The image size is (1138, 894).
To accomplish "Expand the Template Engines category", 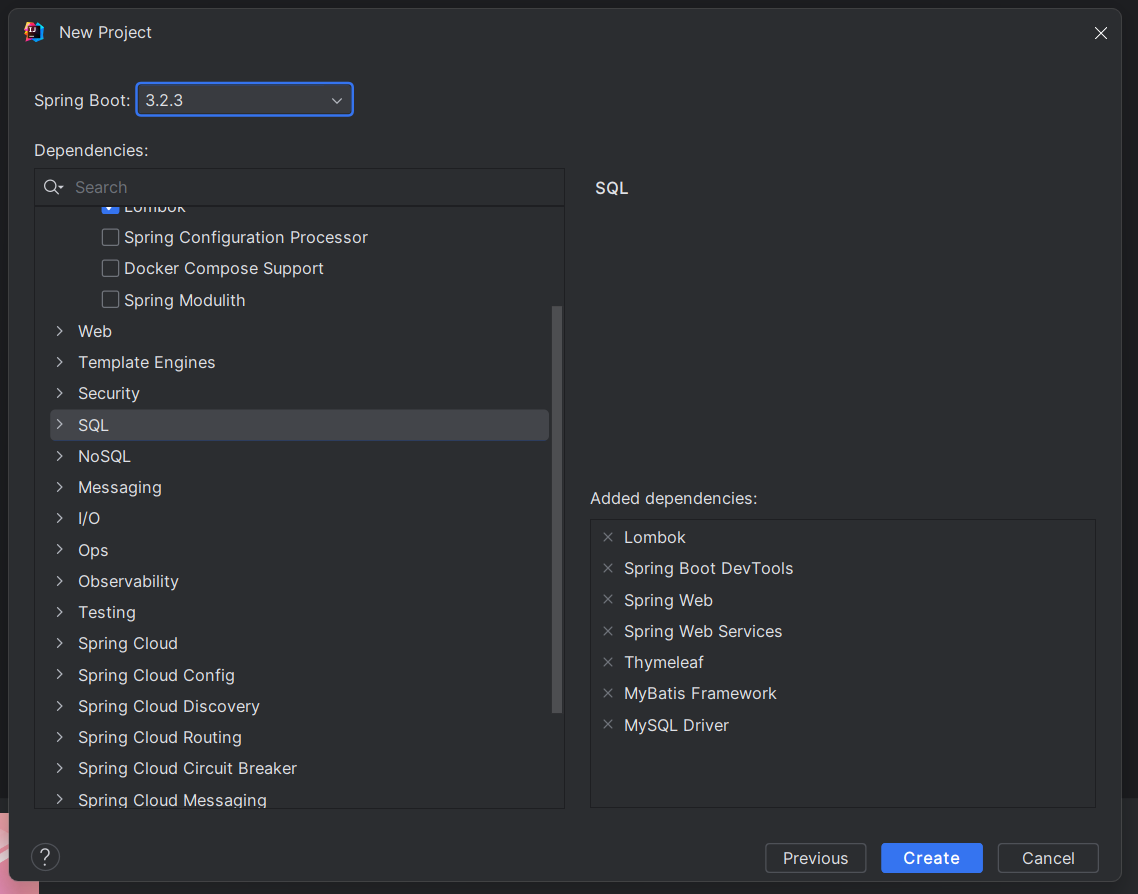I will 60,362.
